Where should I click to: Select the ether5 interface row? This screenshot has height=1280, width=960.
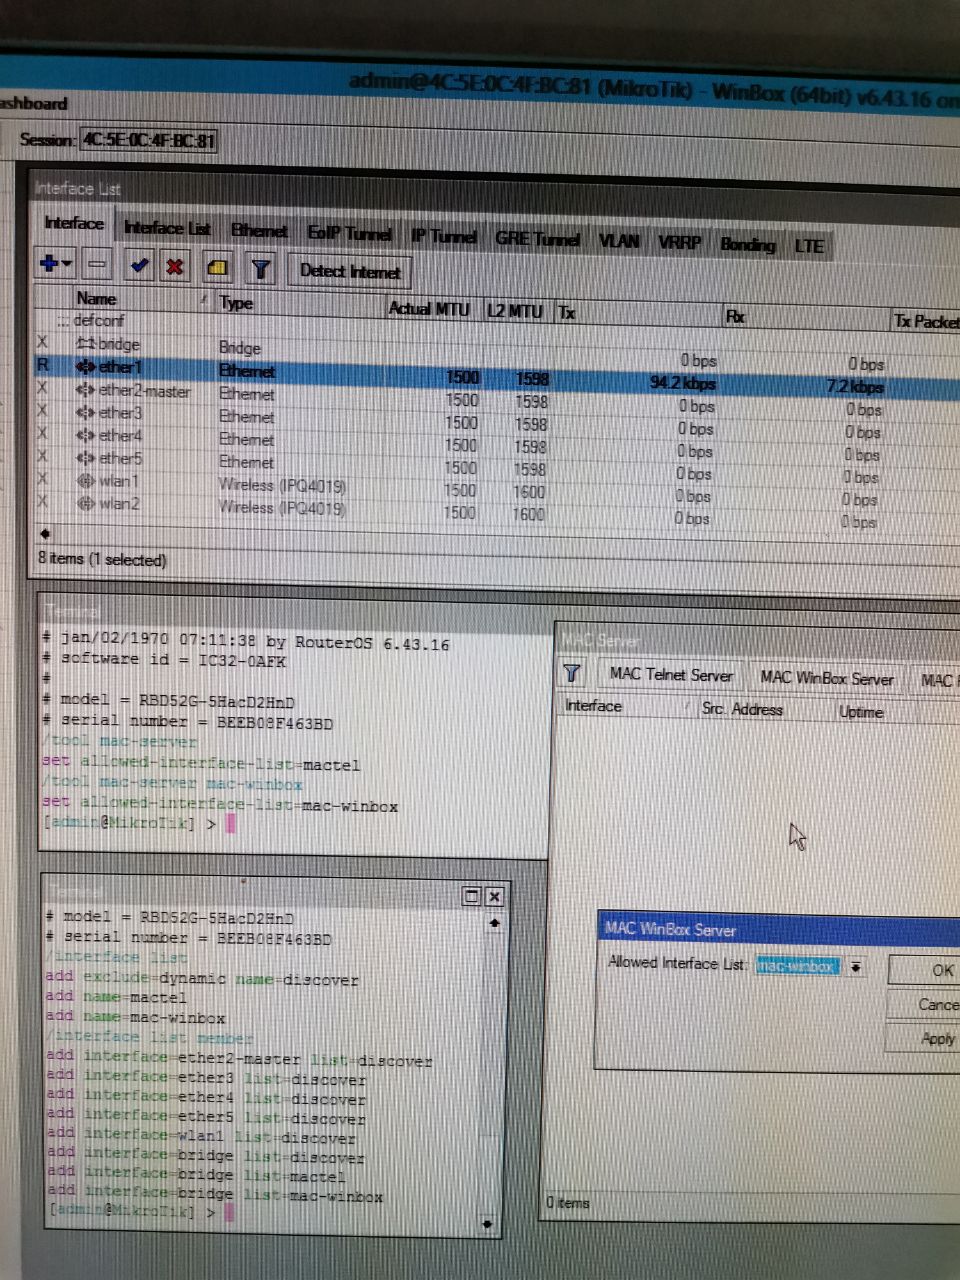pos(497,464)
